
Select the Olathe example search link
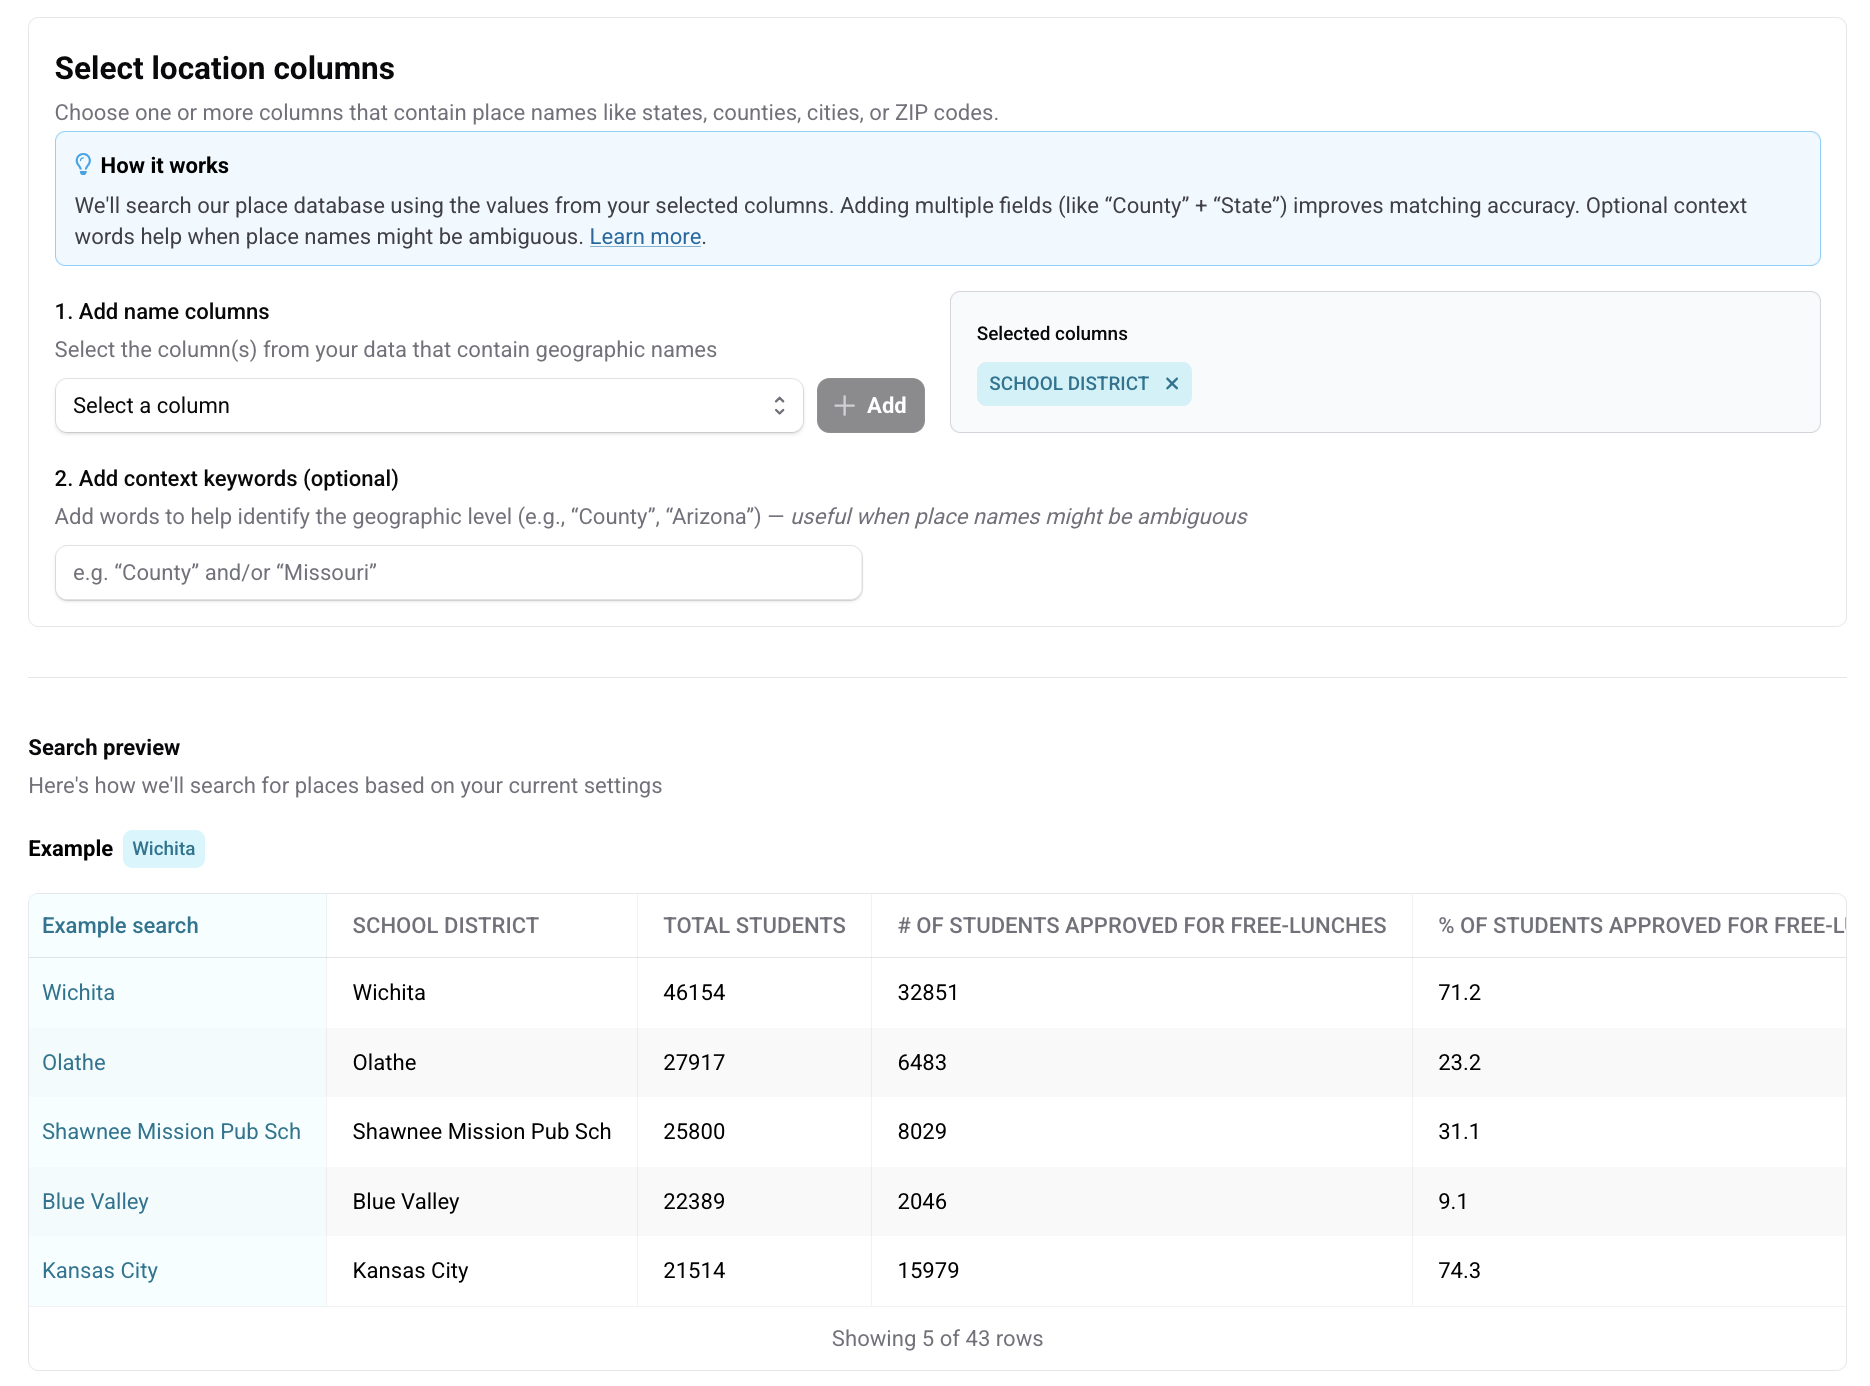[74, 1063]
